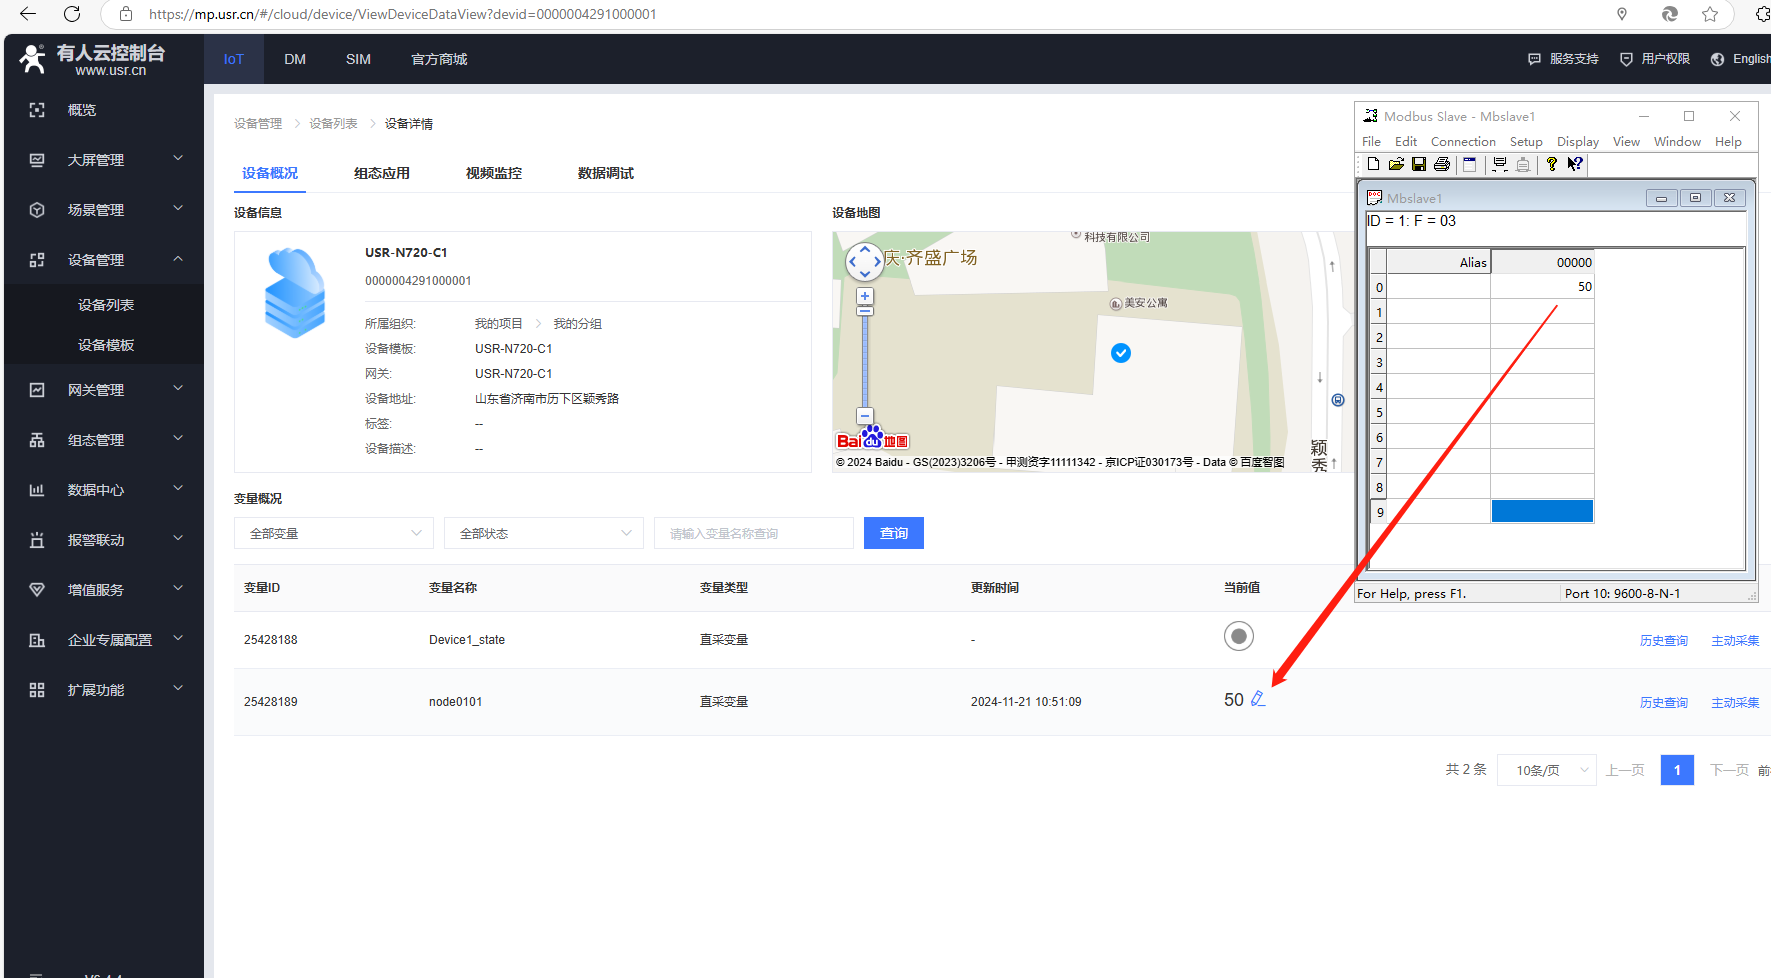This screenshot has width=1771, height=978.
Task: Open SIM top navigation tab
Action: tap(358, 59)
